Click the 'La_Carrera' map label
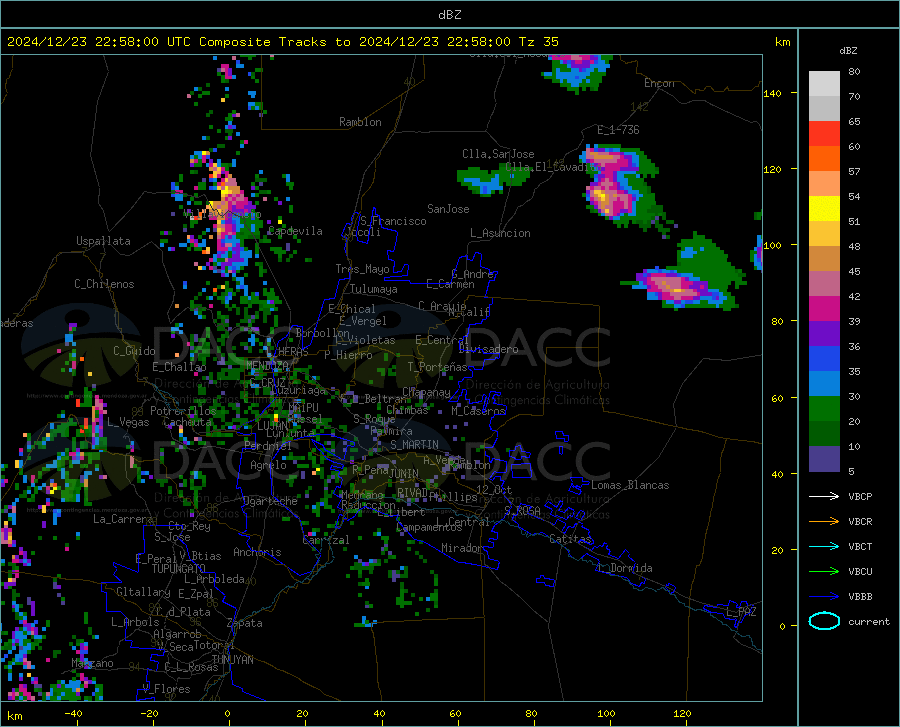This screenshot has height=727, width=900. [x=123, y=519]
